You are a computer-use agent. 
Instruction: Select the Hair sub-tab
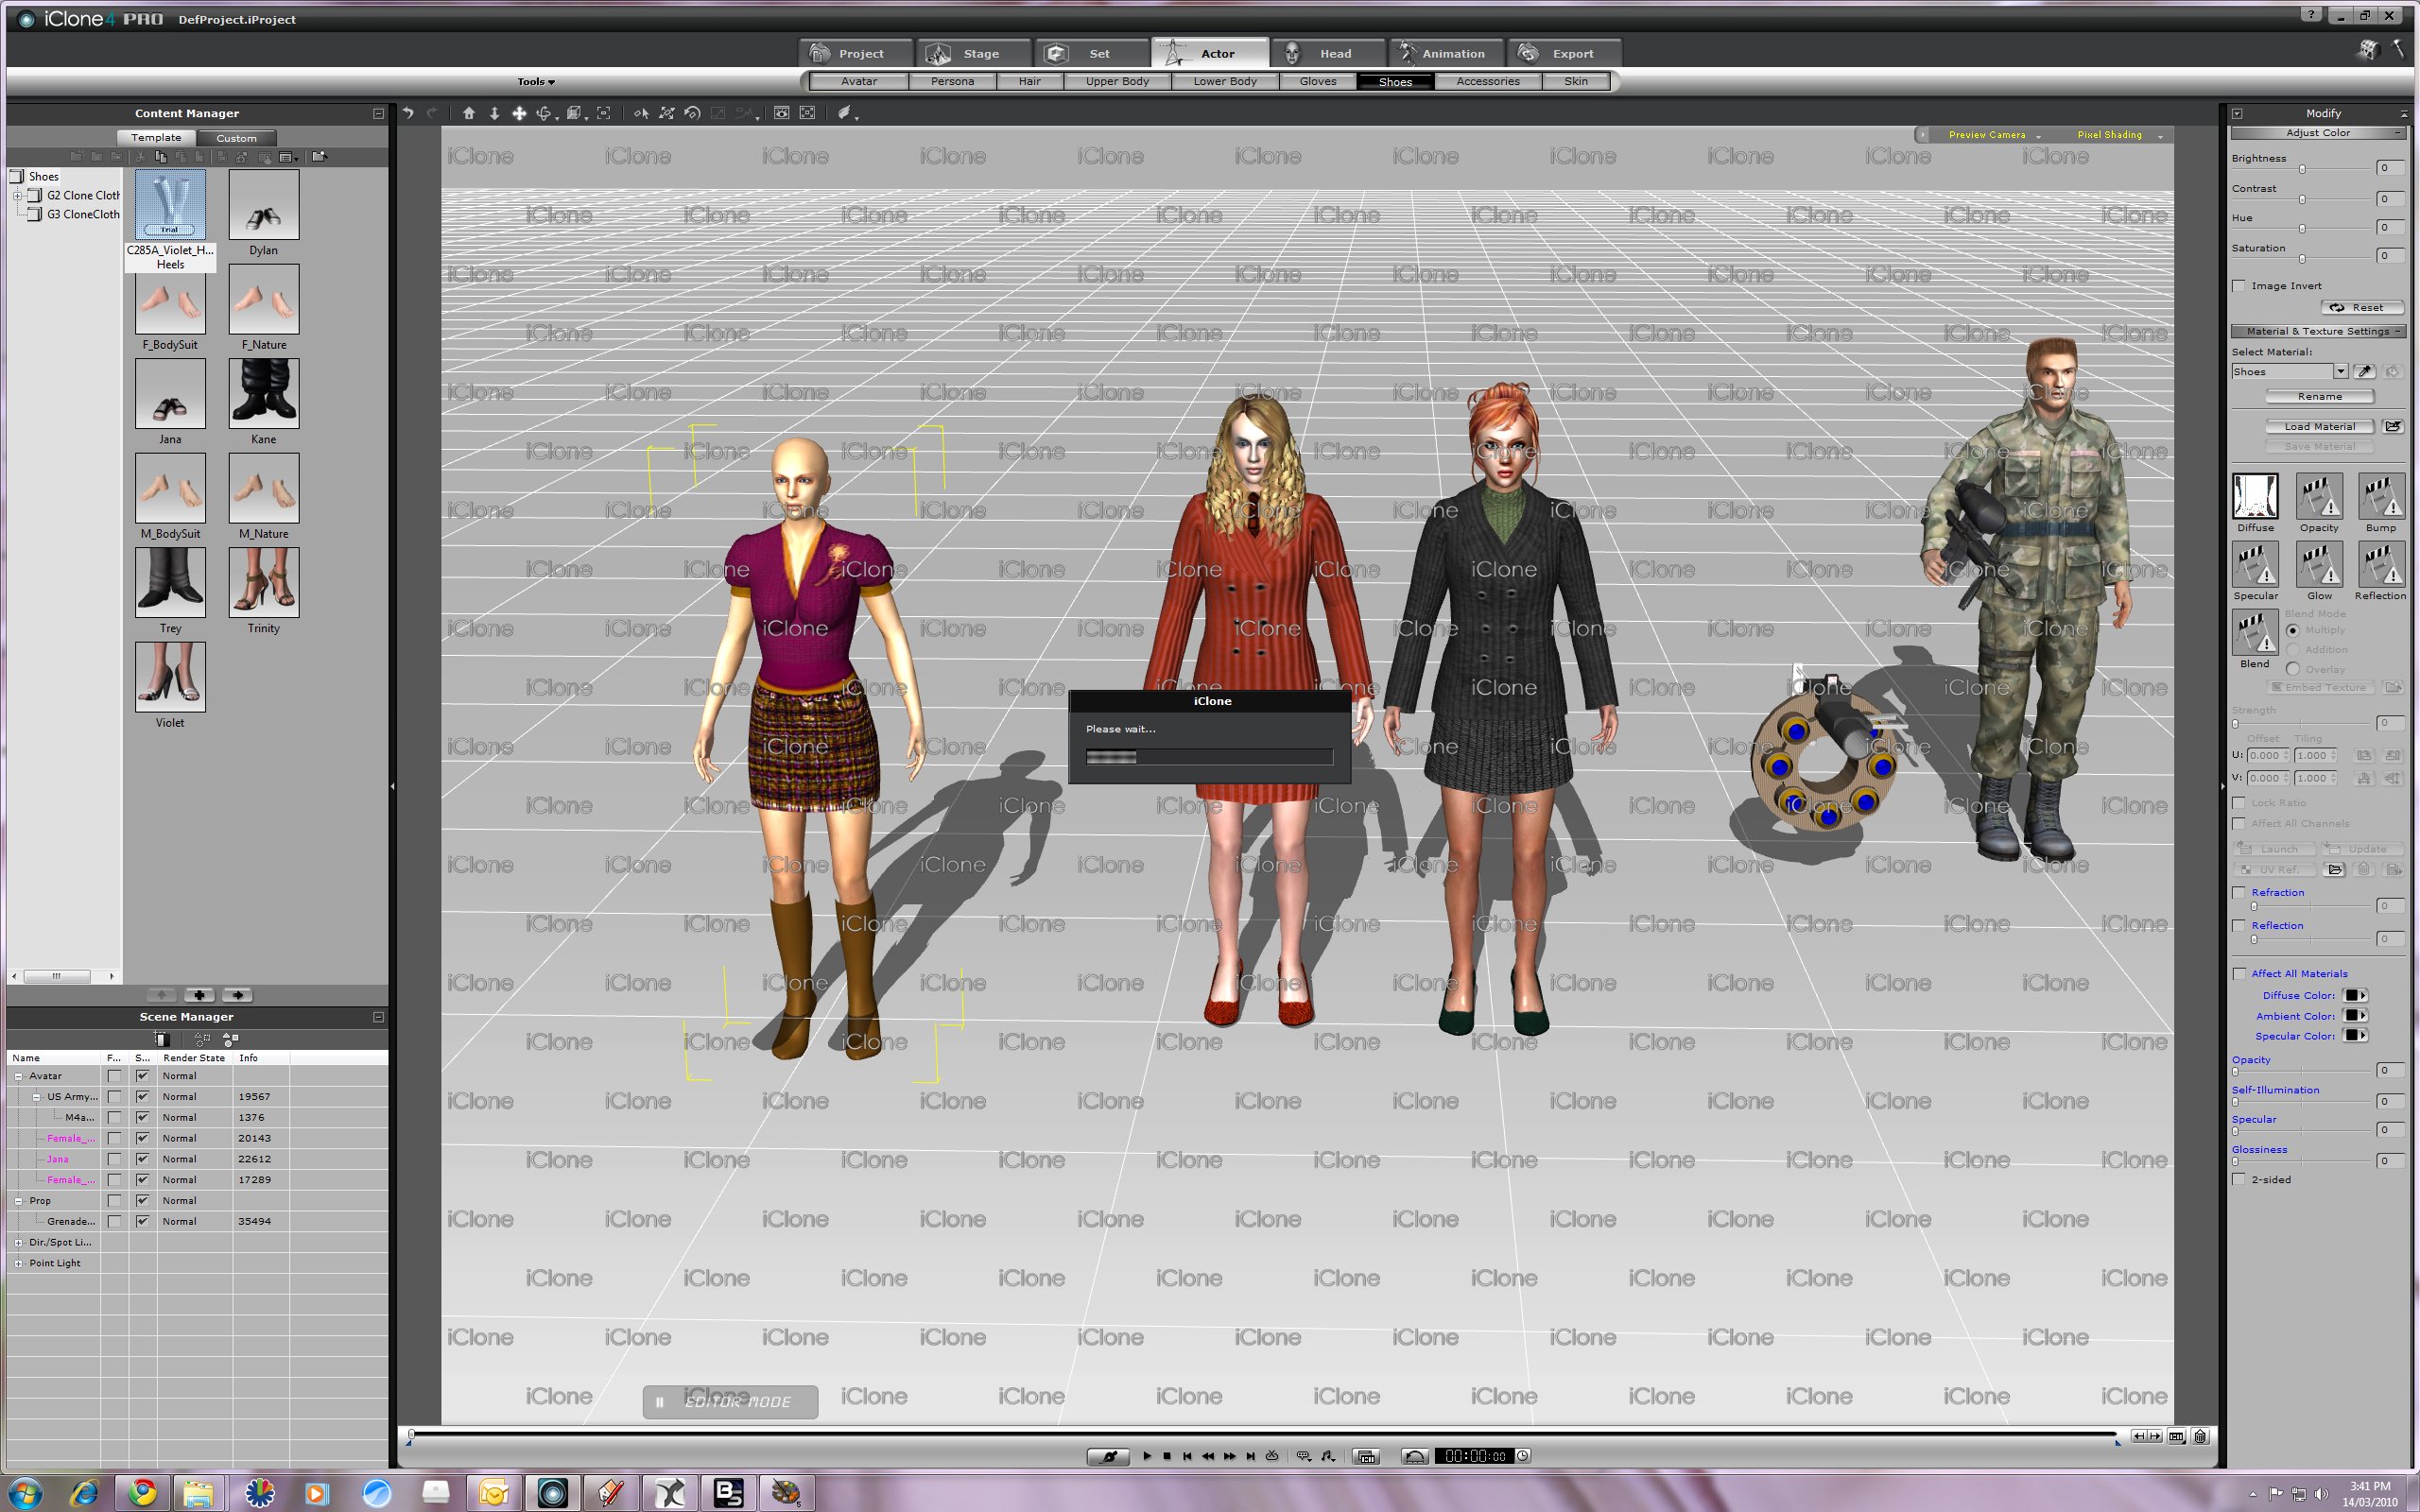(1029, 82)
